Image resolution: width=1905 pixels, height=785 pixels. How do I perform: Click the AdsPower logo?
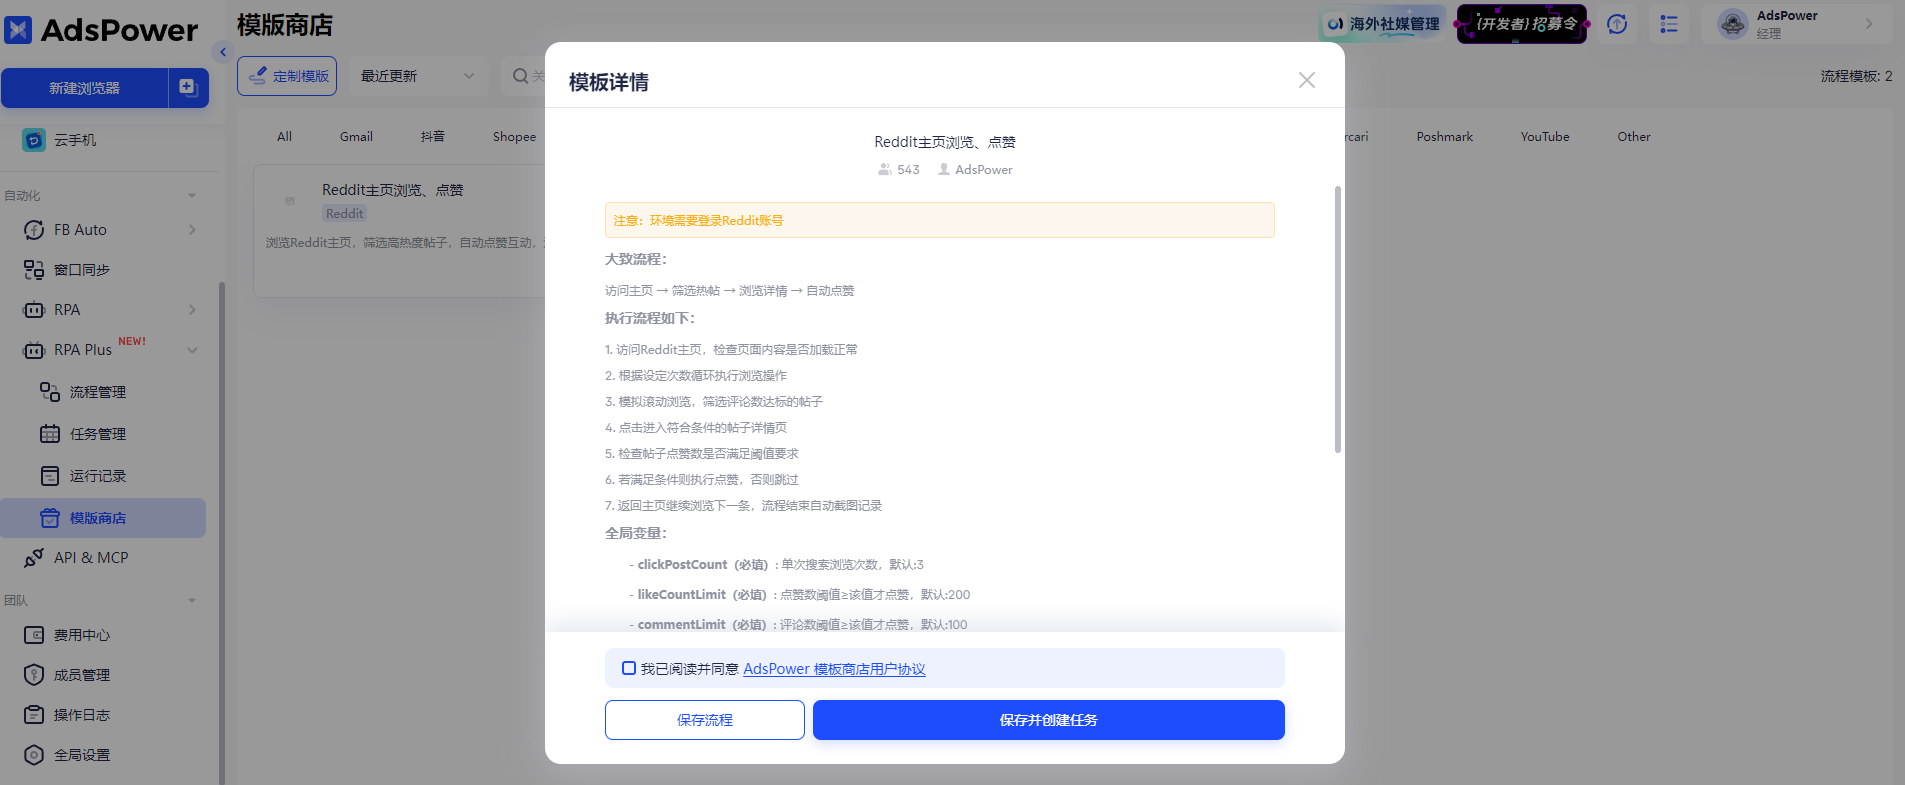coord(100,30)
